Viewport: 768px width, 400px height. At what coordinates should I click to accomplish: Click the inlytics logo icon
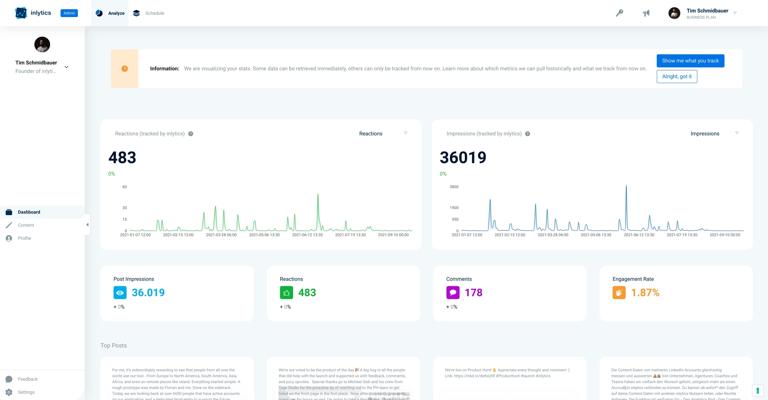[21, 13]
